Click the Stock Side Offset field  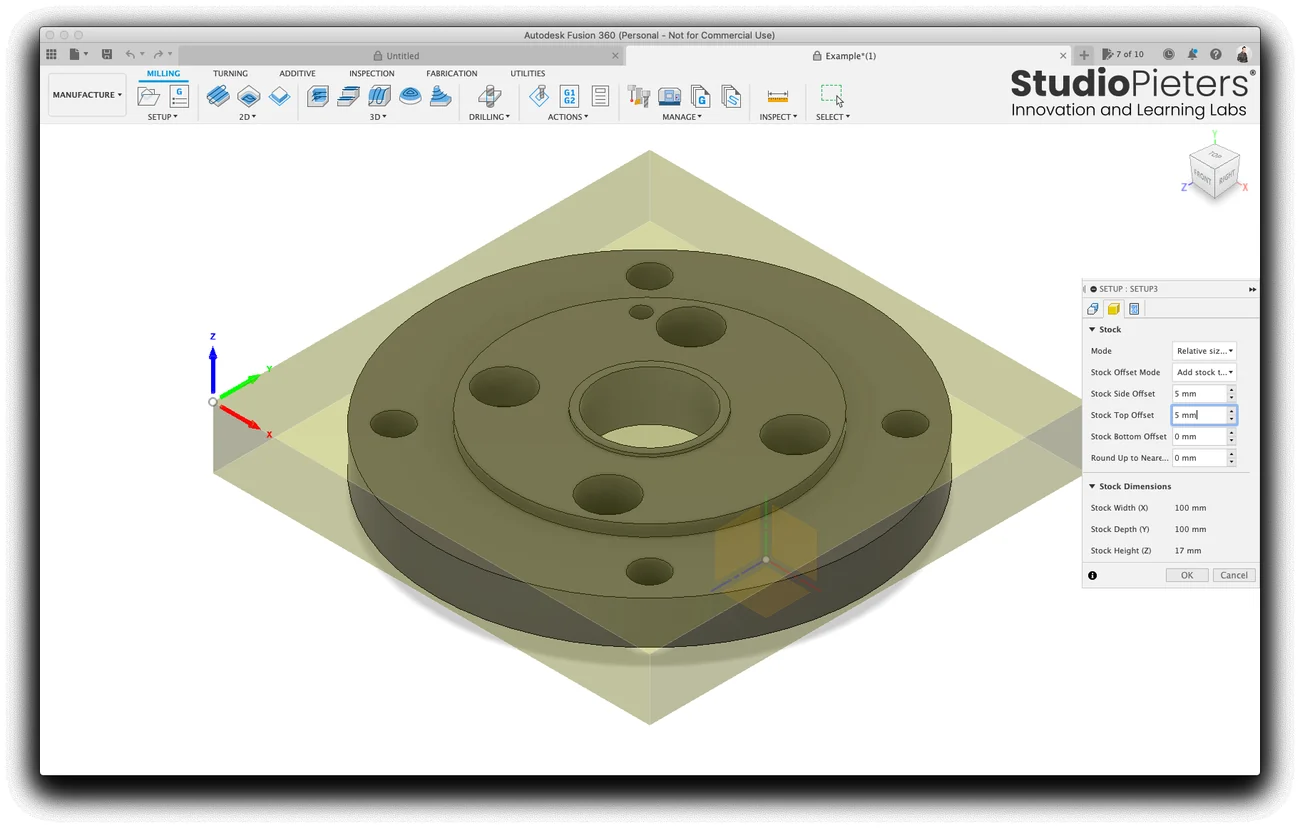(x=1199, y=394)
